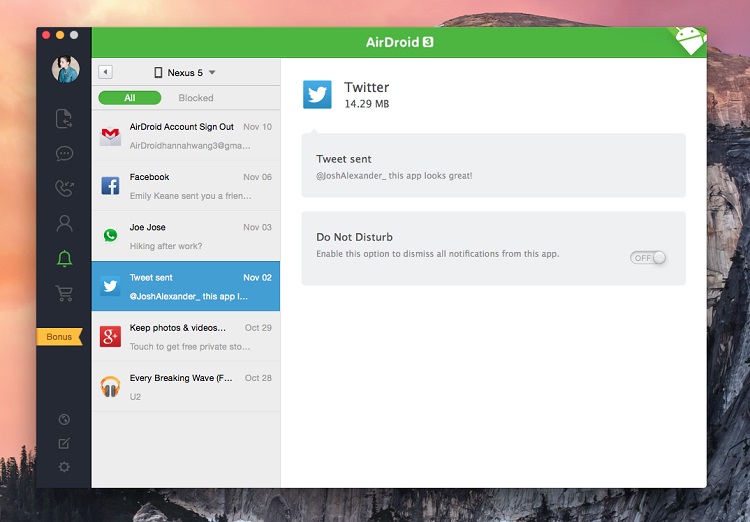The height and width of the screenshot is (522, 750).
Task: Click the Tweet sent message card
Action: click(x=493, y=166)
